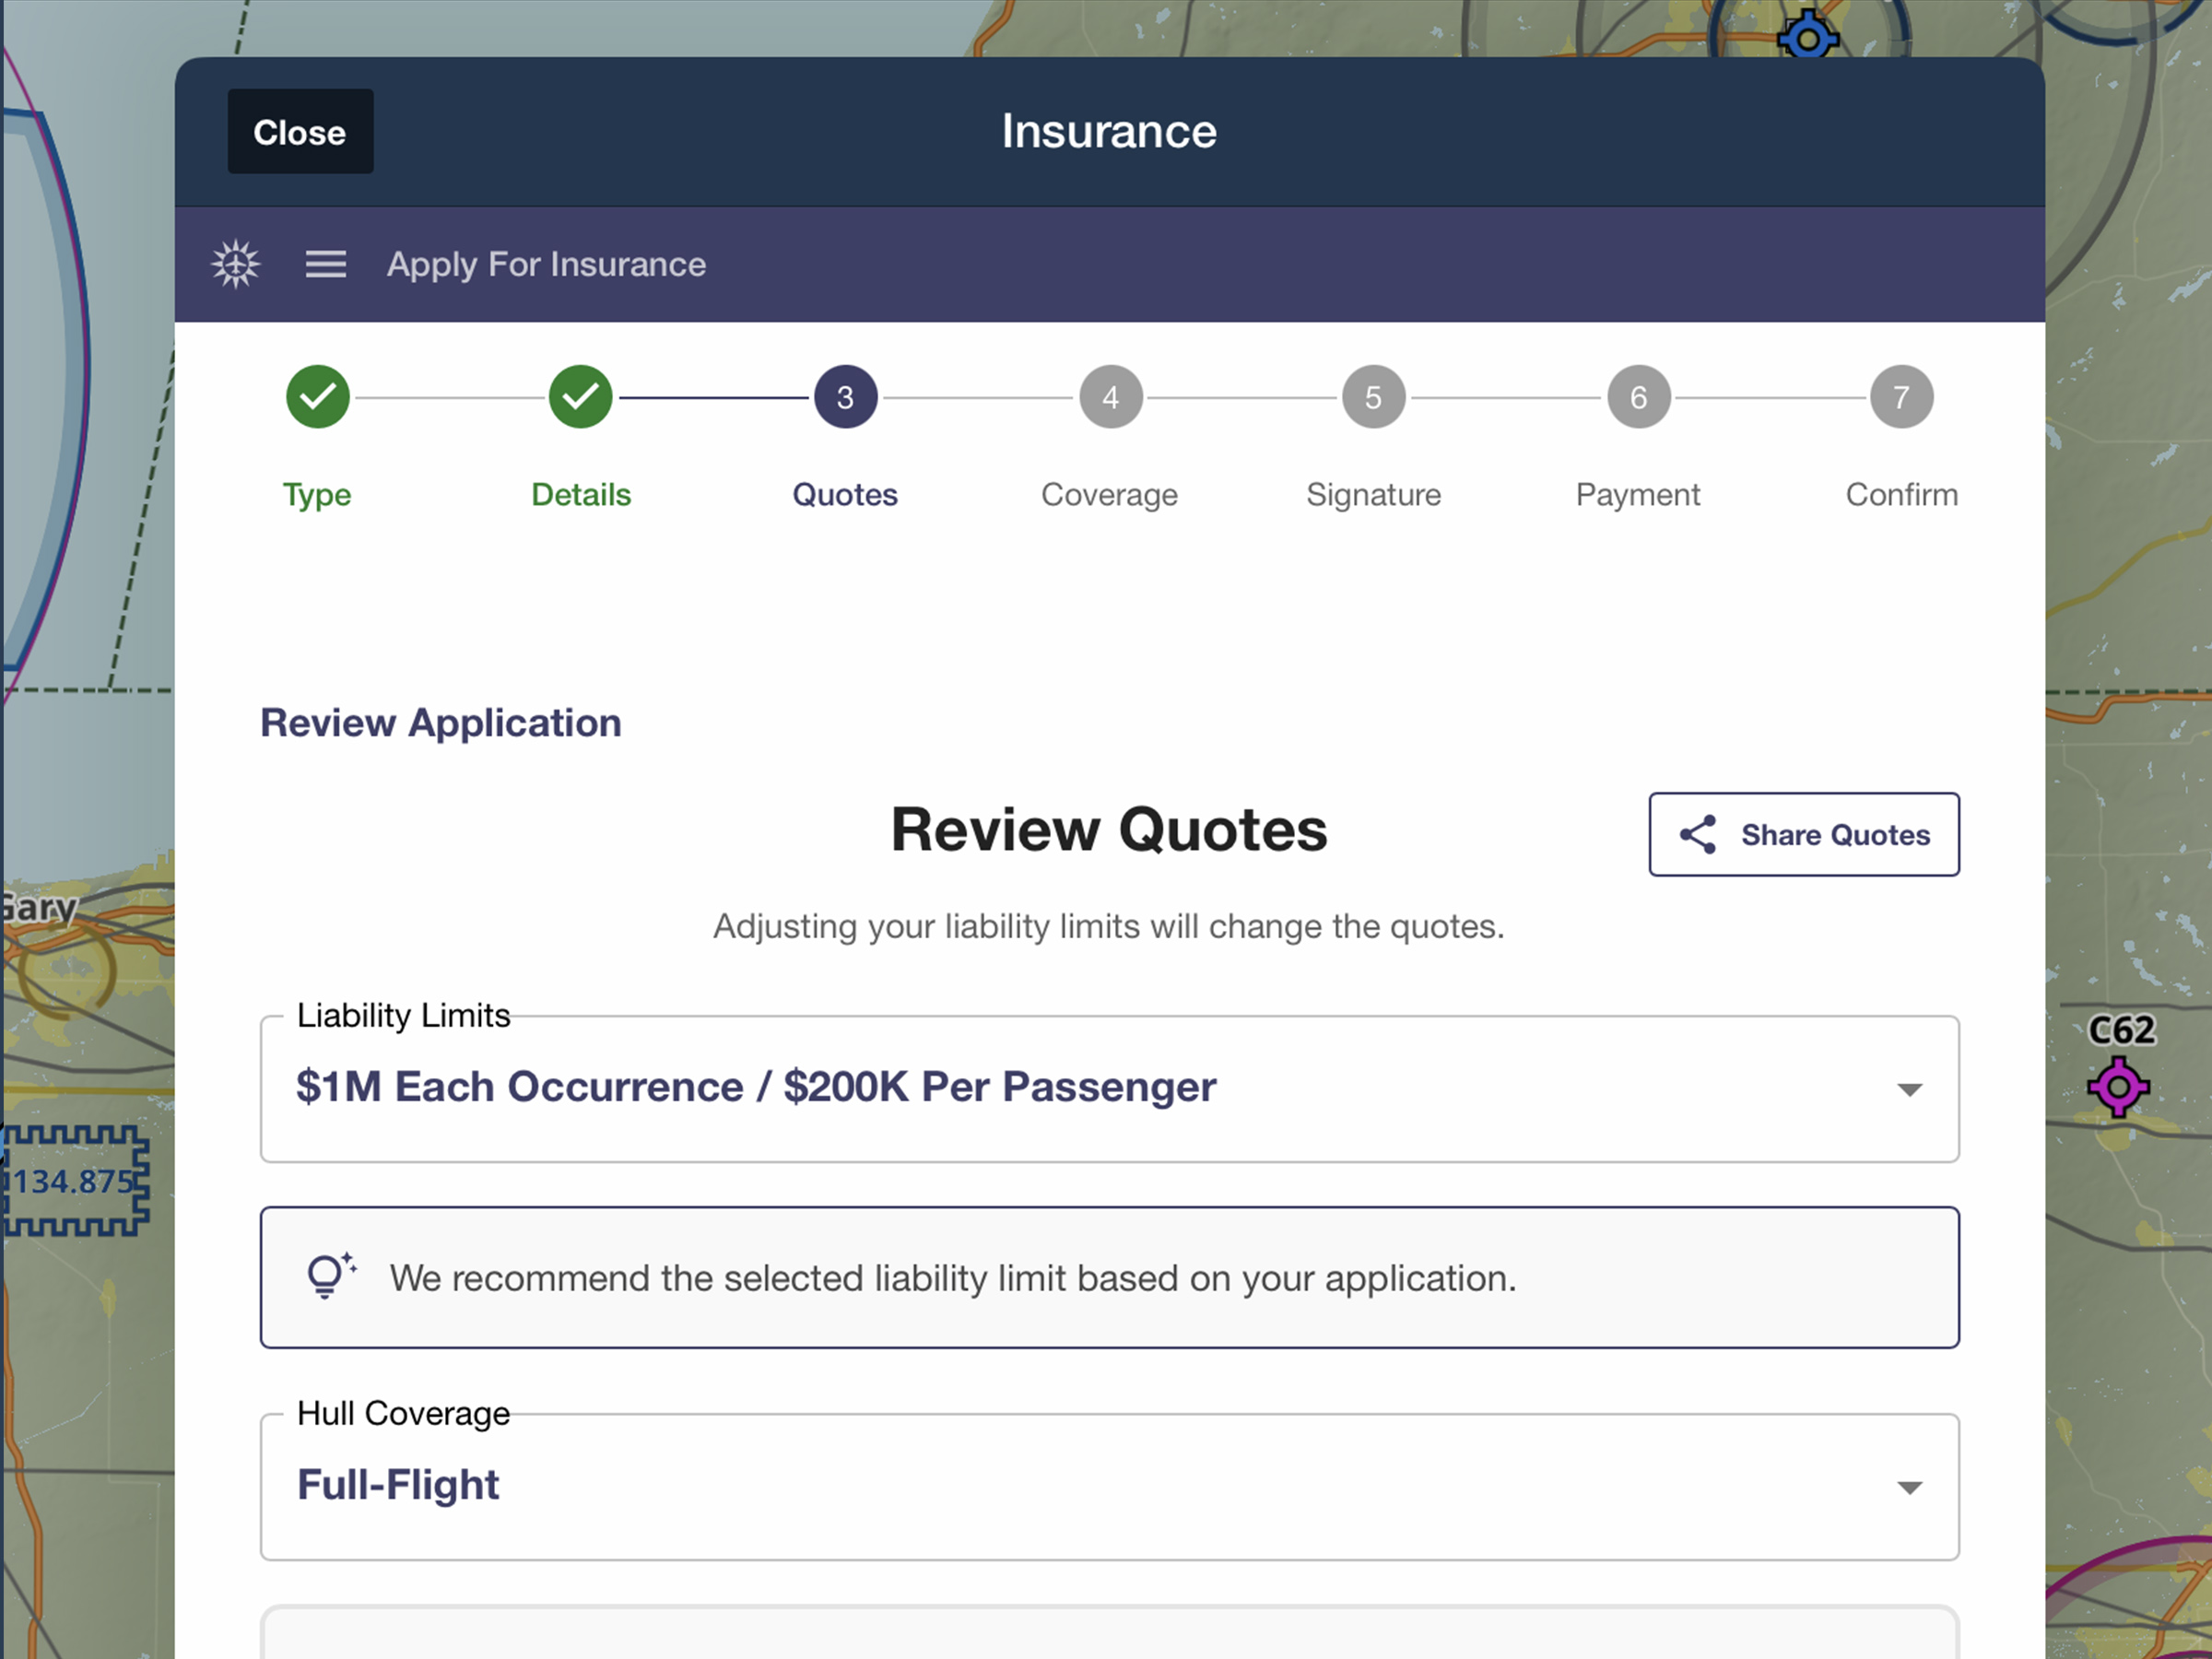Viewport: 2212px width, 1659px height.
Task: Go to step 4 Coverage
Action: click(1110, 398)
